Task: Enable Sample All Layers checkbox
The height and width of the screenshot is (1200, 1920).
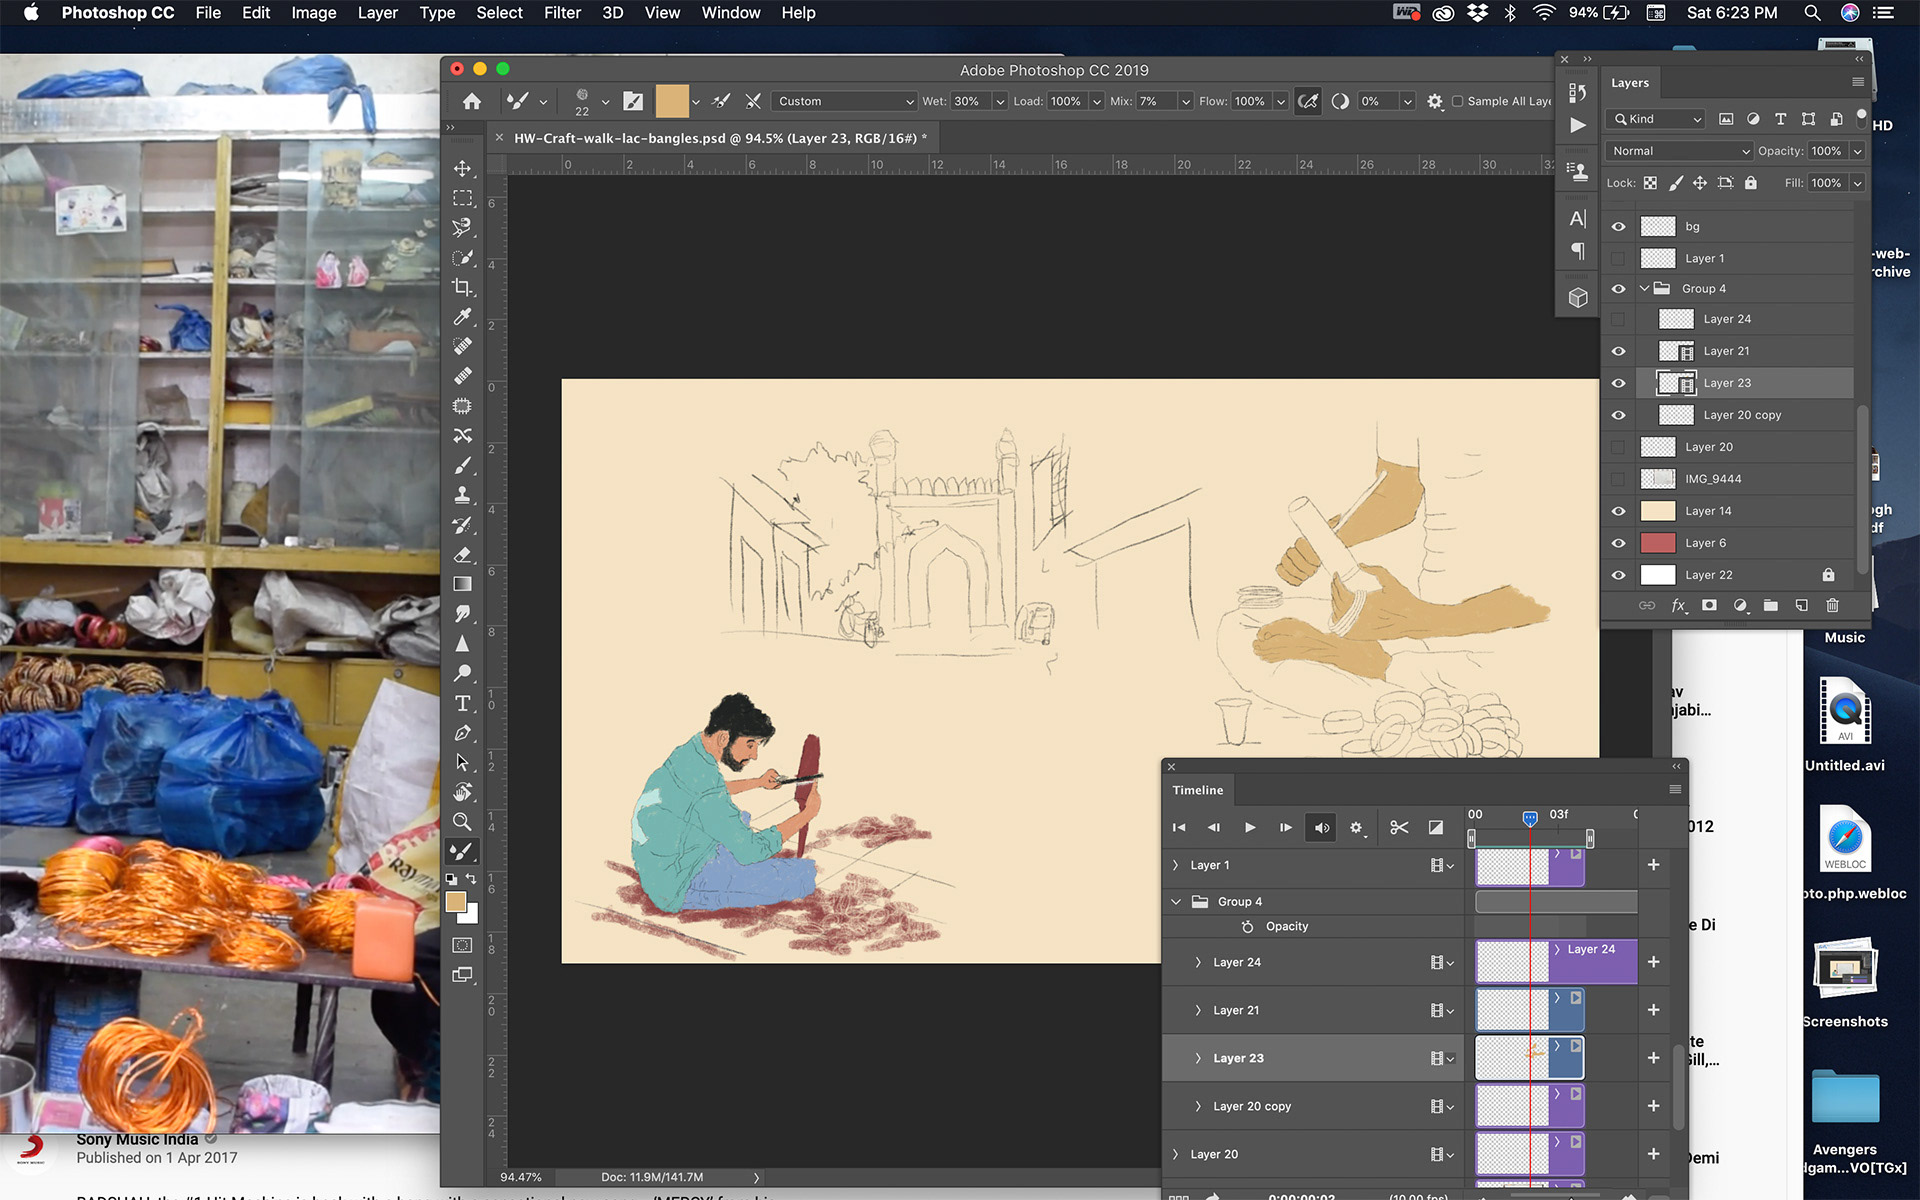Action: pos(1458,101)
